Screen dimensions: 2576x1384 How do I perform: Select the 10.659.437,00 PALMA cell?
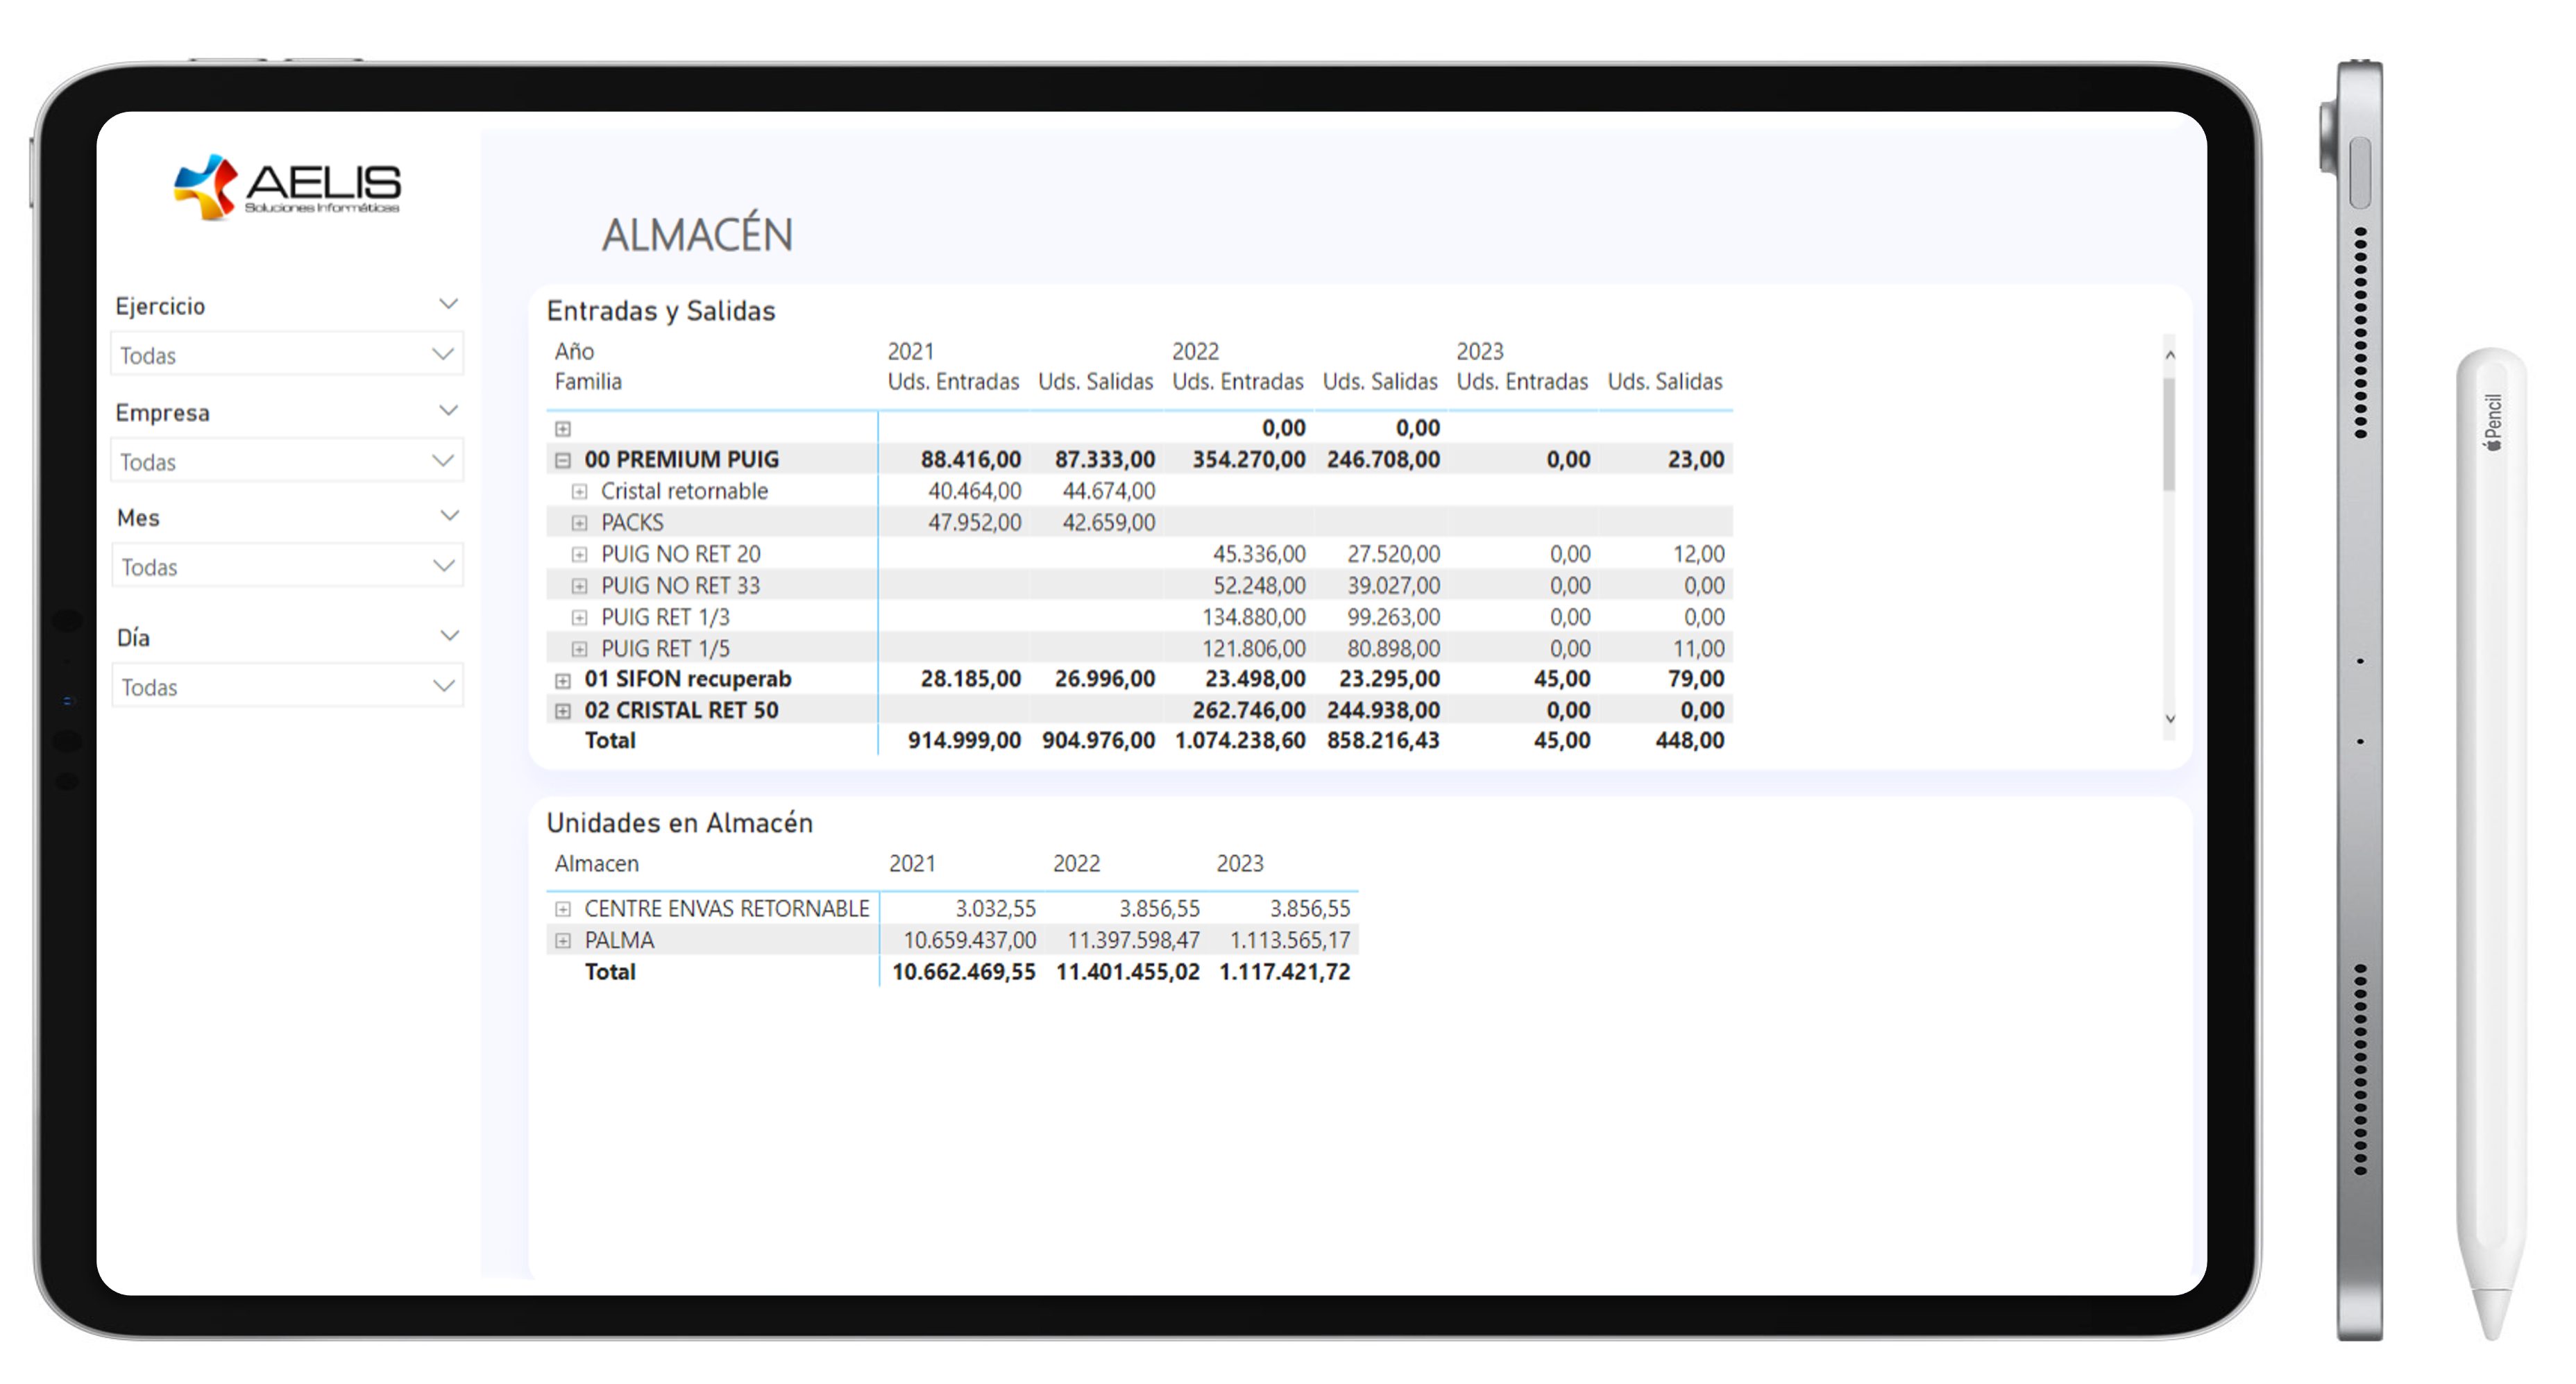969,941
